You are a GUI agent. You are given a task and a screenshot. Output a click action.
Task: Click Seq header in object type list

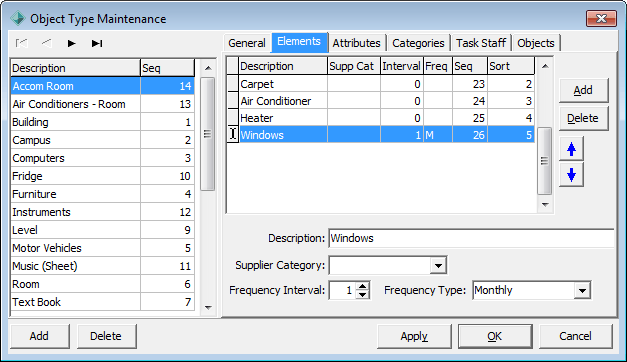pos(168,68)
